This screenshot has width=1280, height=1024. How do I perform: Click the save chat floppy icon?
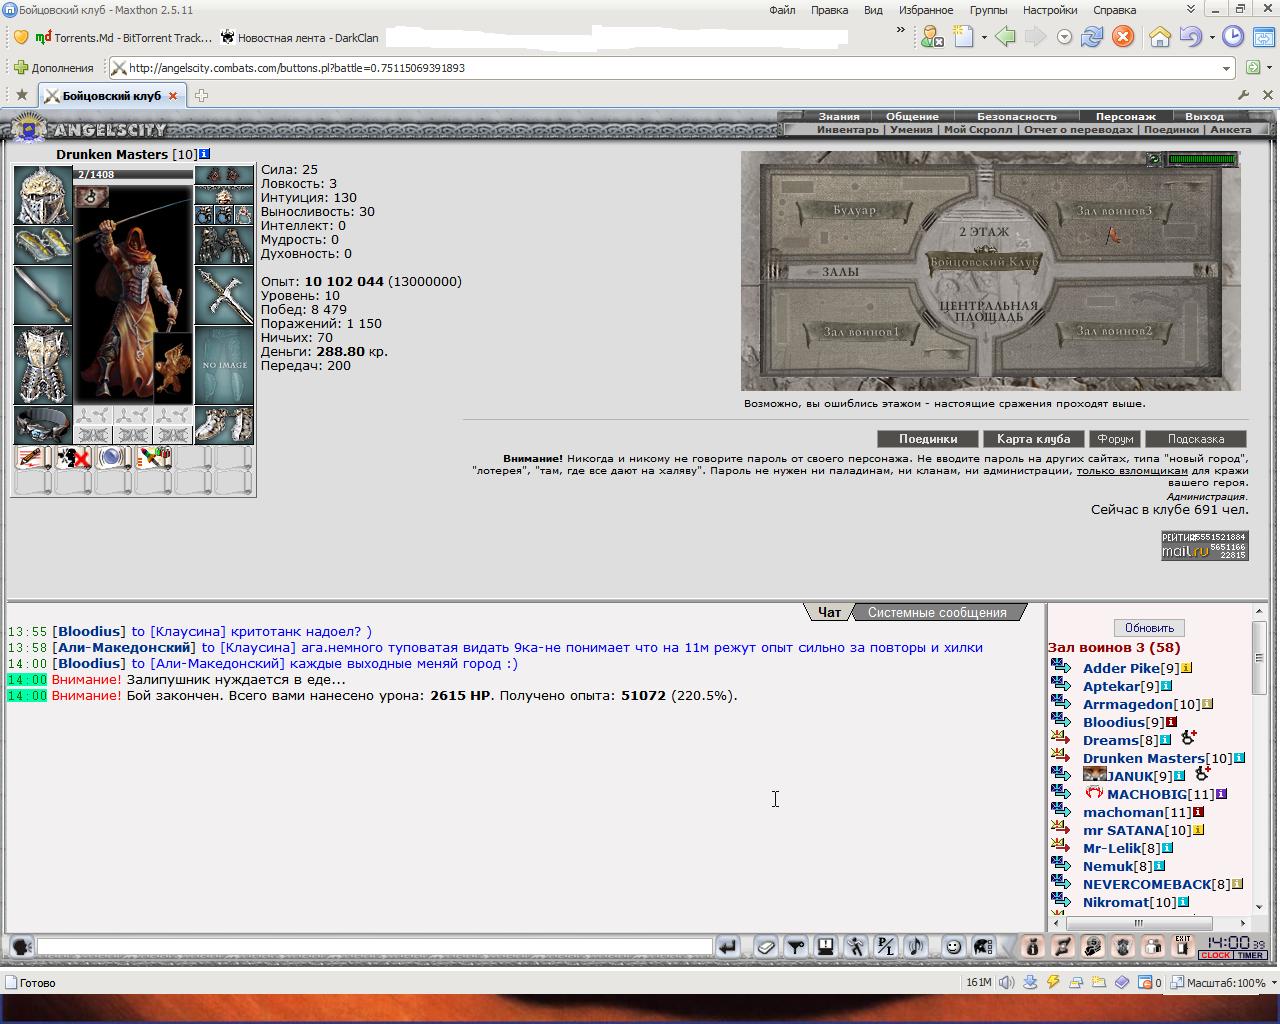(825, 946)
